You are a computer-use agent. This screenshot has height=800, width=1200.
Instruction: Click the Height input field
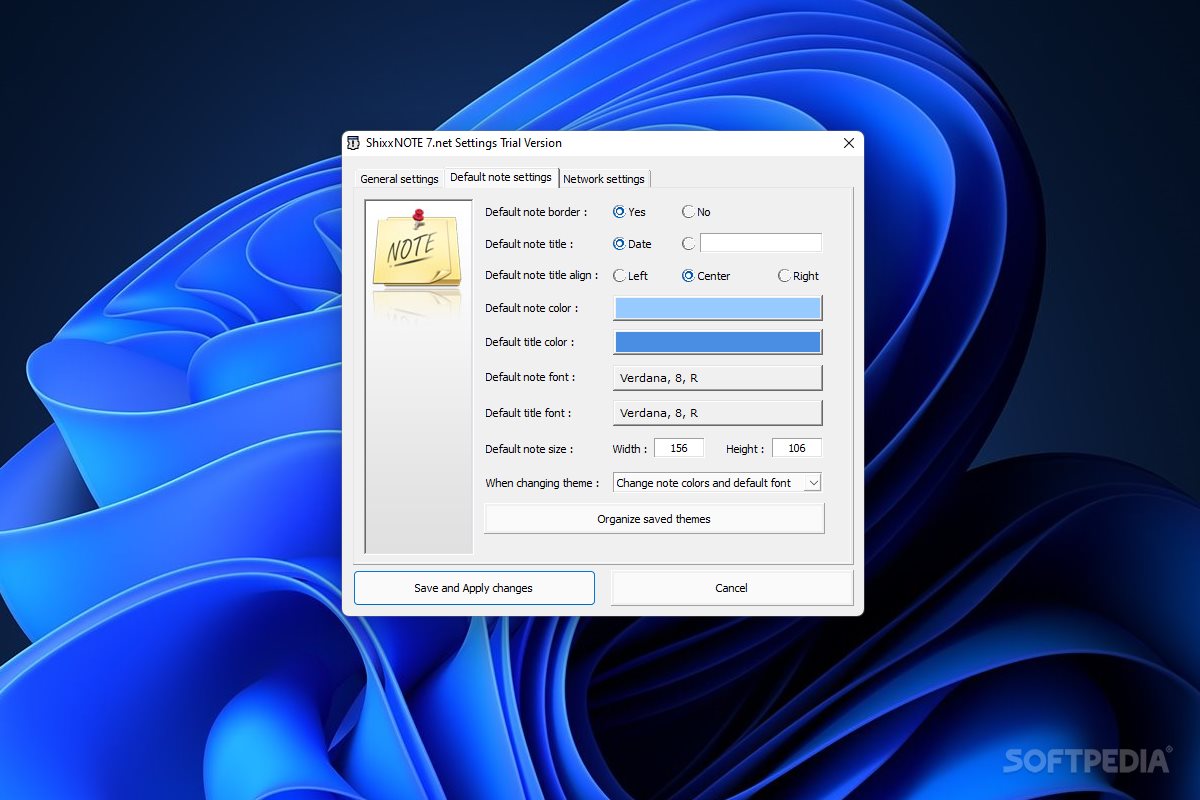[797, 448]
